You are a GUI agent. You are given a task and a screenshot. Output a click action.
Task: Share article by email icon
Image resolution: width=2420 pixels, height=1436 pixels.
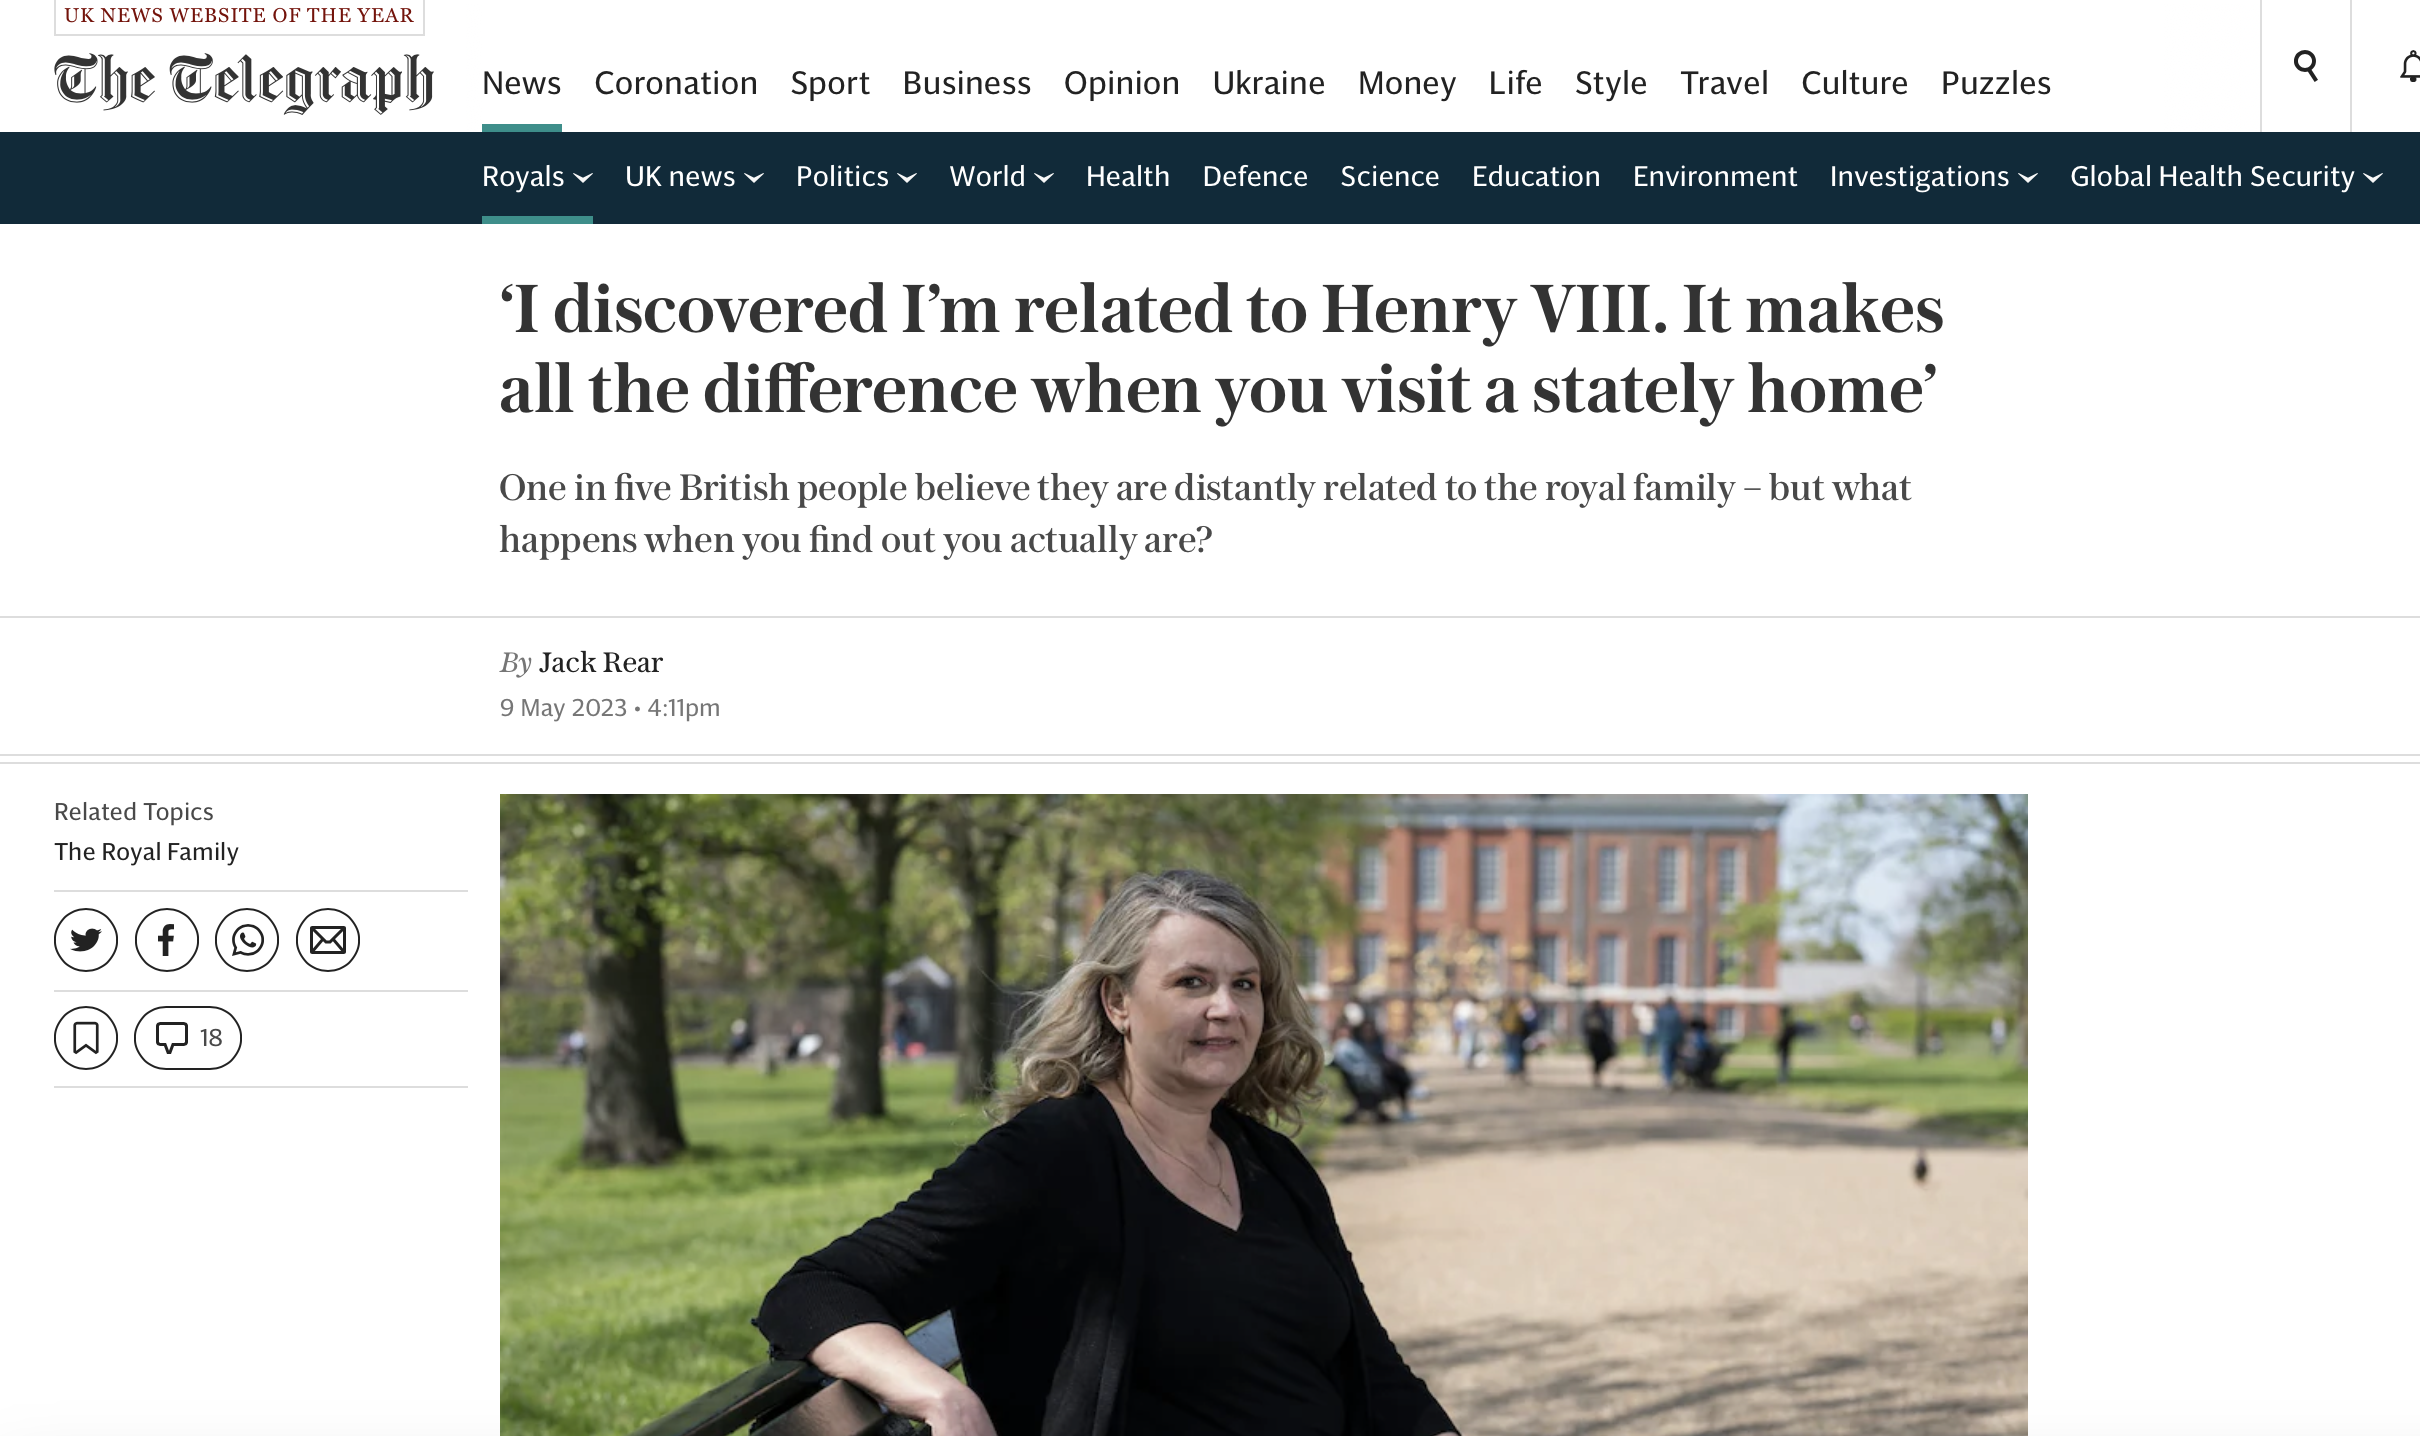click(328, 940)
